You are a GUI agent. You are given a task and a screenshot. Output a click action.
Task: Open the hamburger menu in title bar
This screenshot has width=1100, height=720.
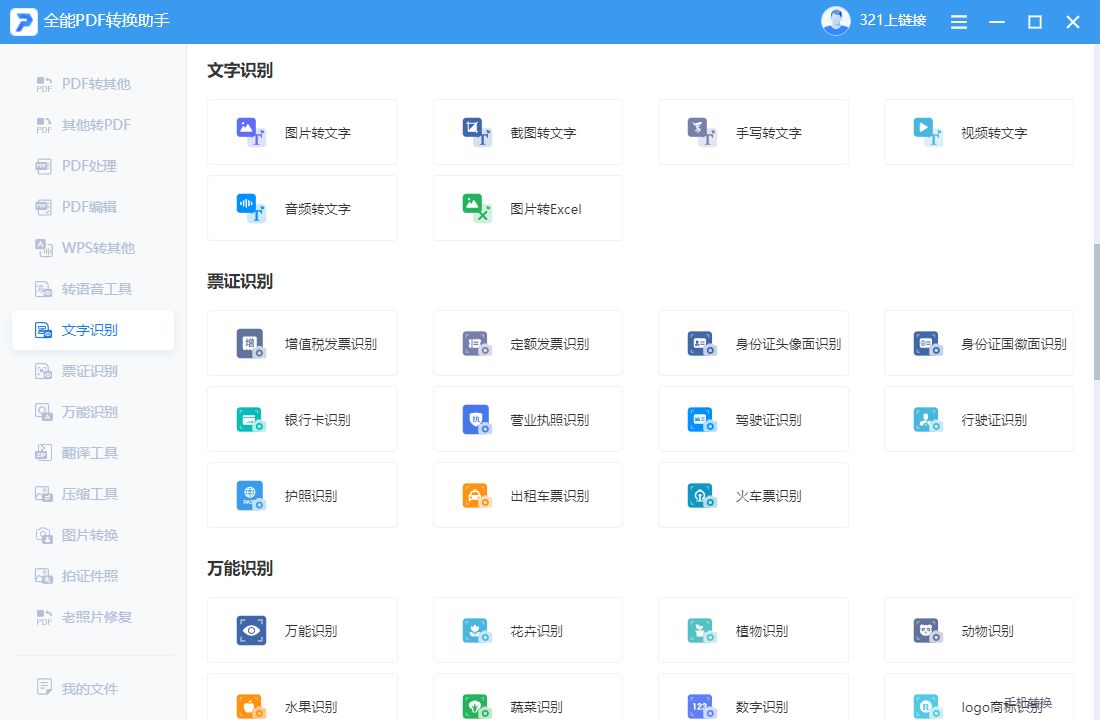click(x=958, y=21)
